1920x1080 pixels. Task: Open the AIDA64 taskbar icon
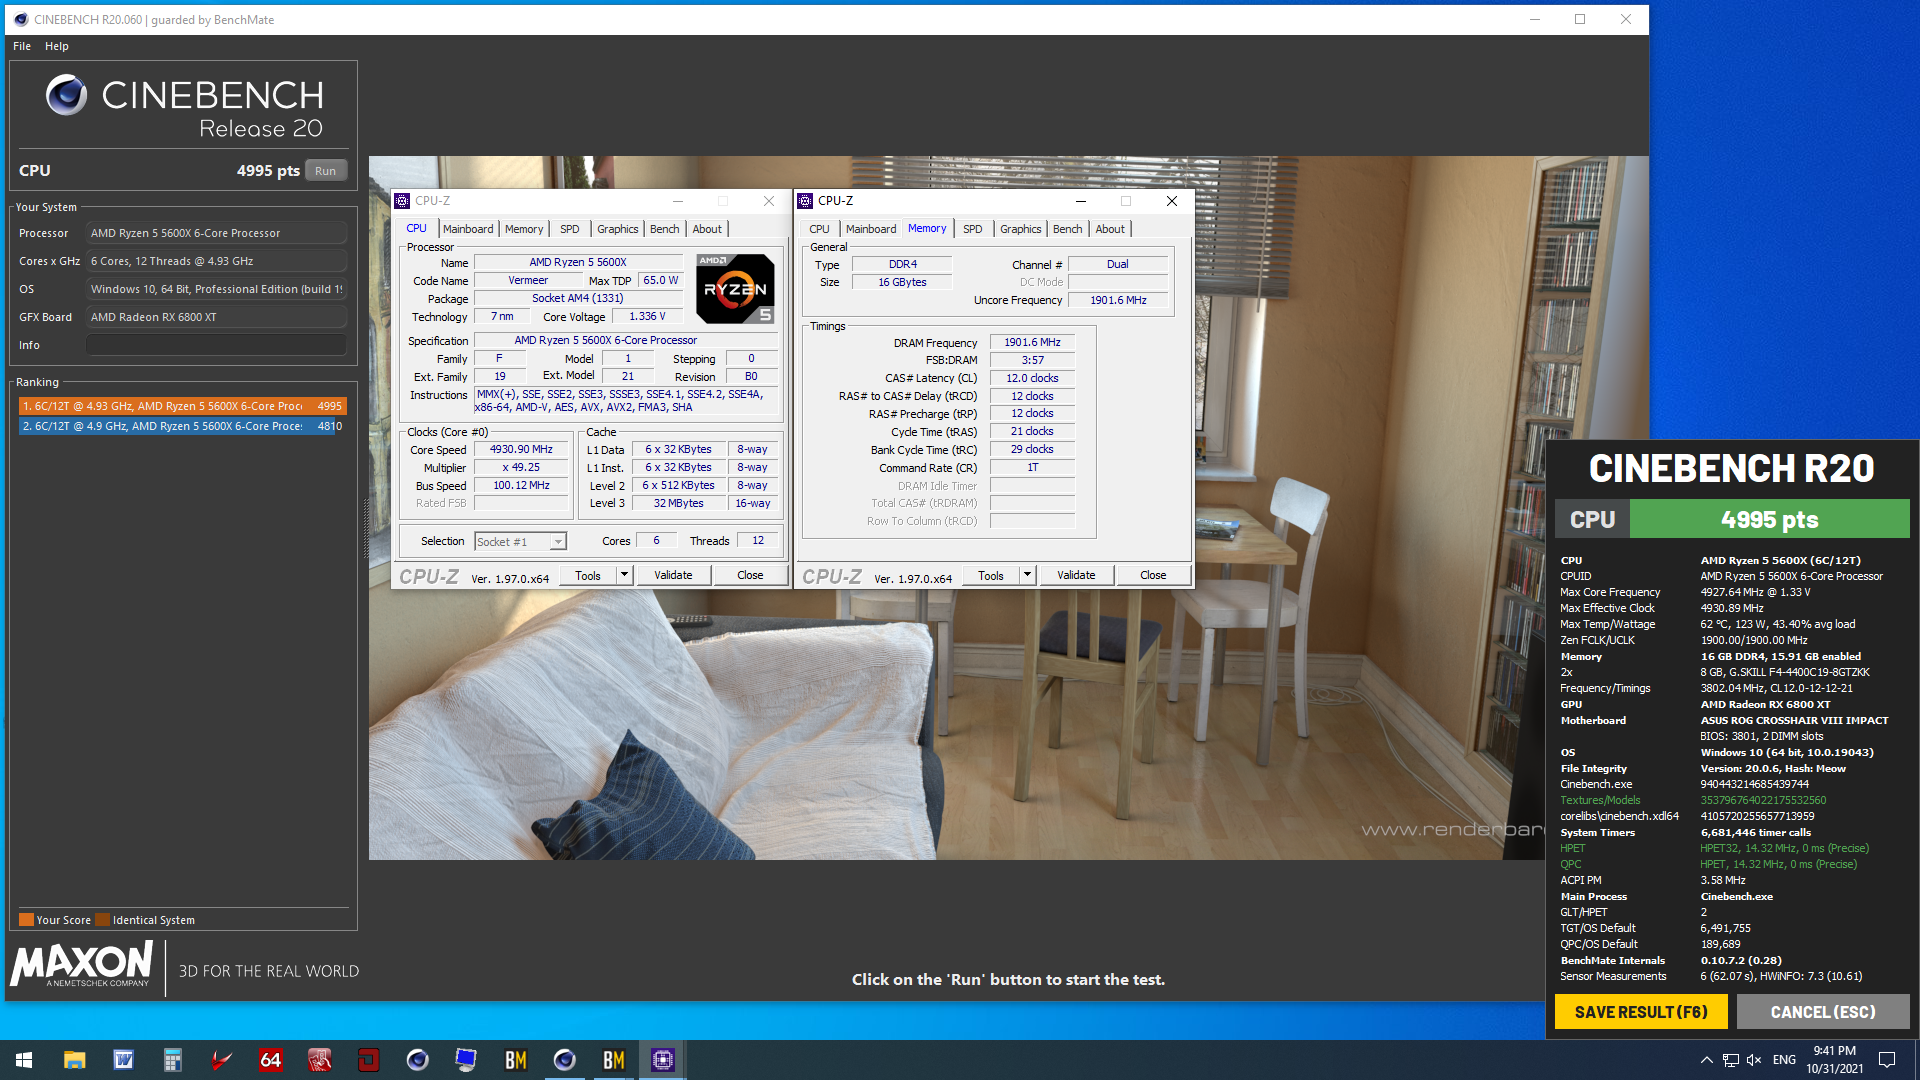(x=270, y=1060)
